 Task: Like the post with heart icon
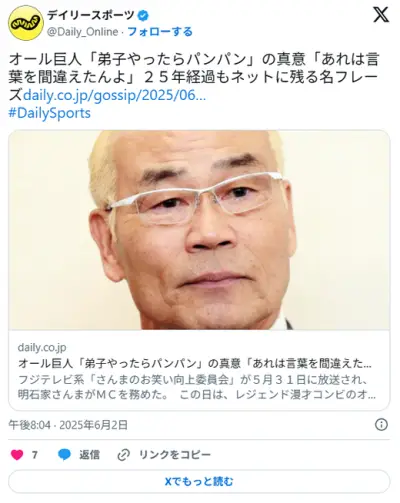[x=17, y=455]
